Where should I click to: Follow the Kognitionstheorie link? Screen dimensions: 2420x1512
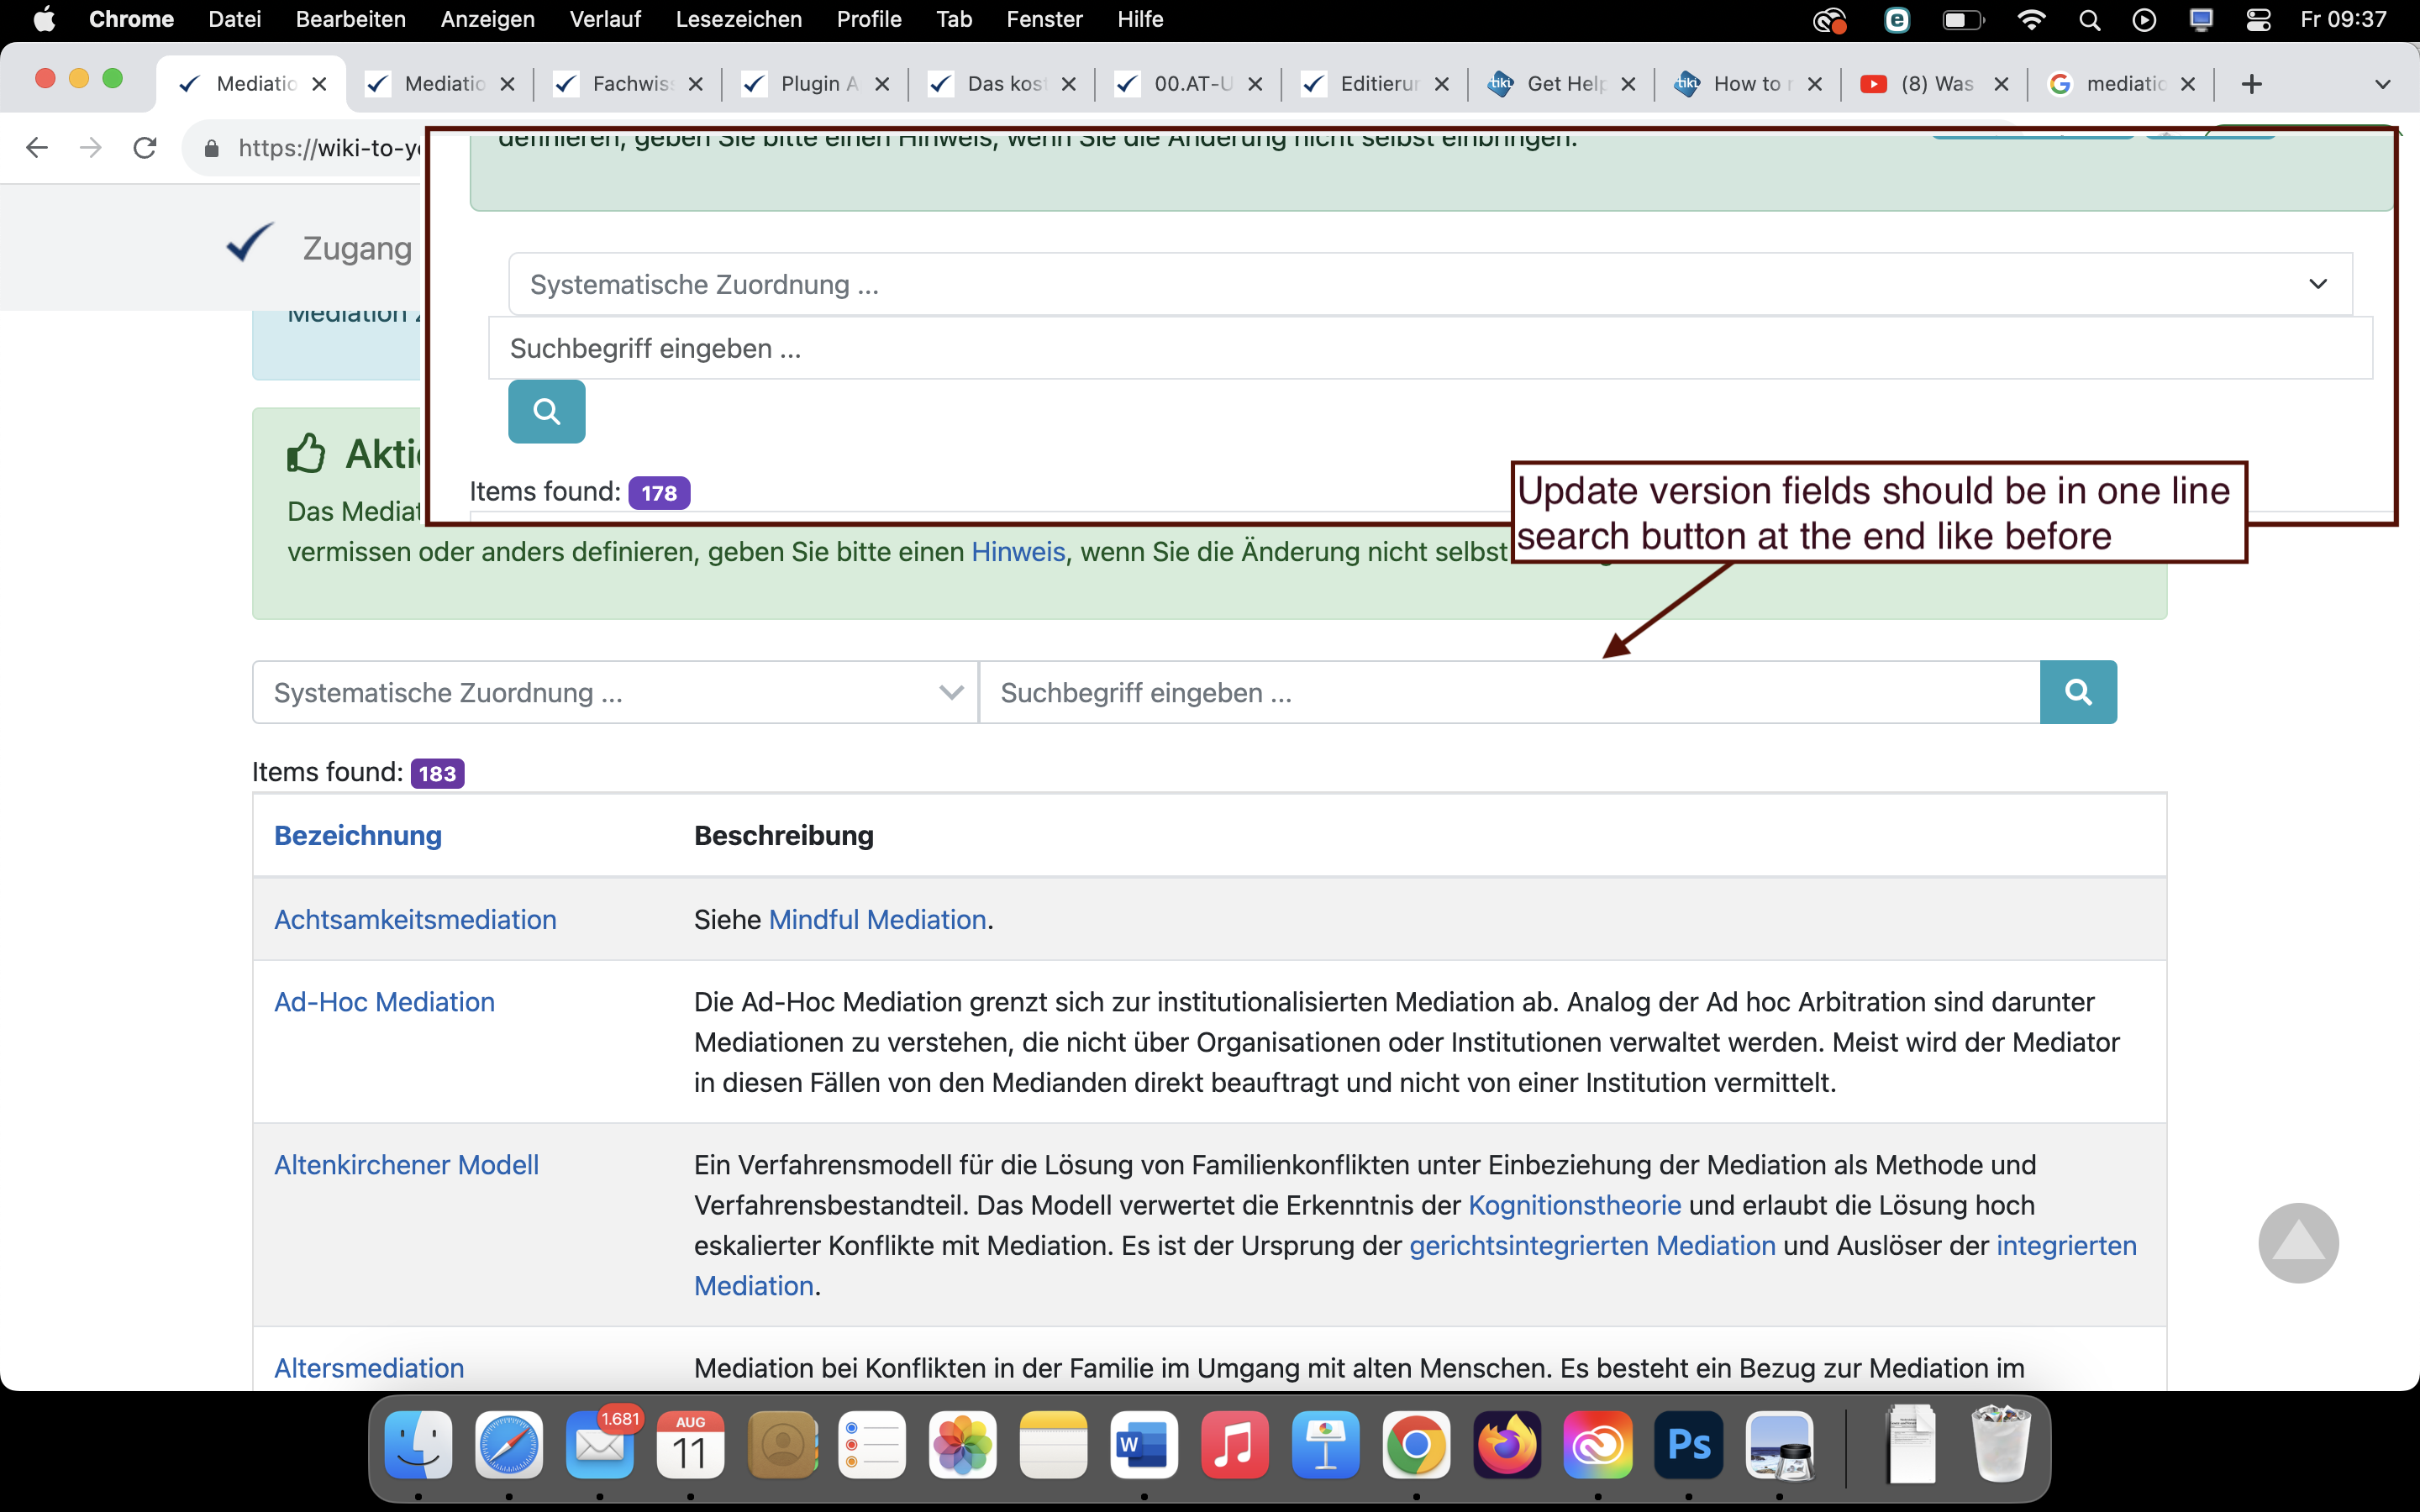pyautogui.click(x=1574, y=1205)
